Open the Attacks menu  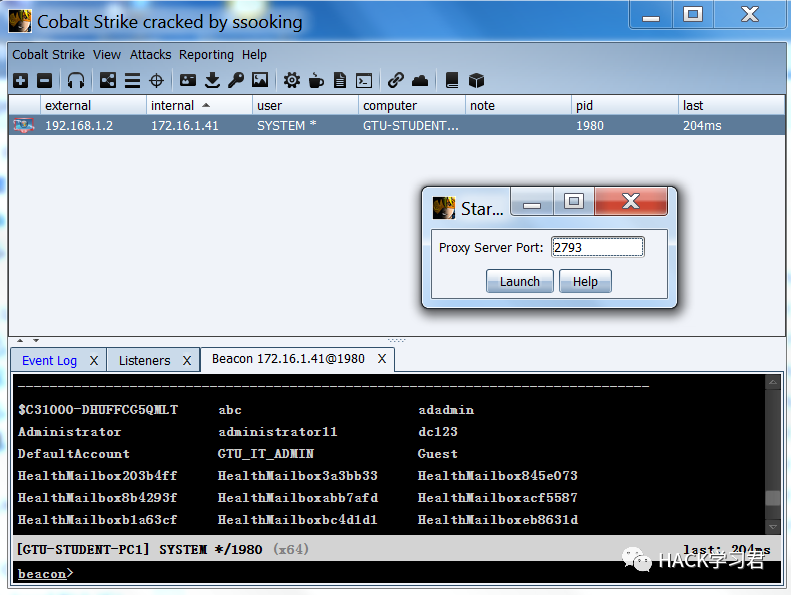pyautogui.click(x=150, y=55)
